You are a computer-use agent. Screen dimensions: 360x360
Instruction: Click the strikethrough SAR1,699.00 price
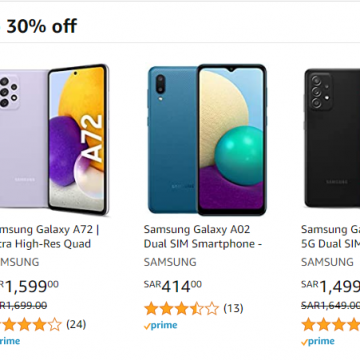click(23, 305)
